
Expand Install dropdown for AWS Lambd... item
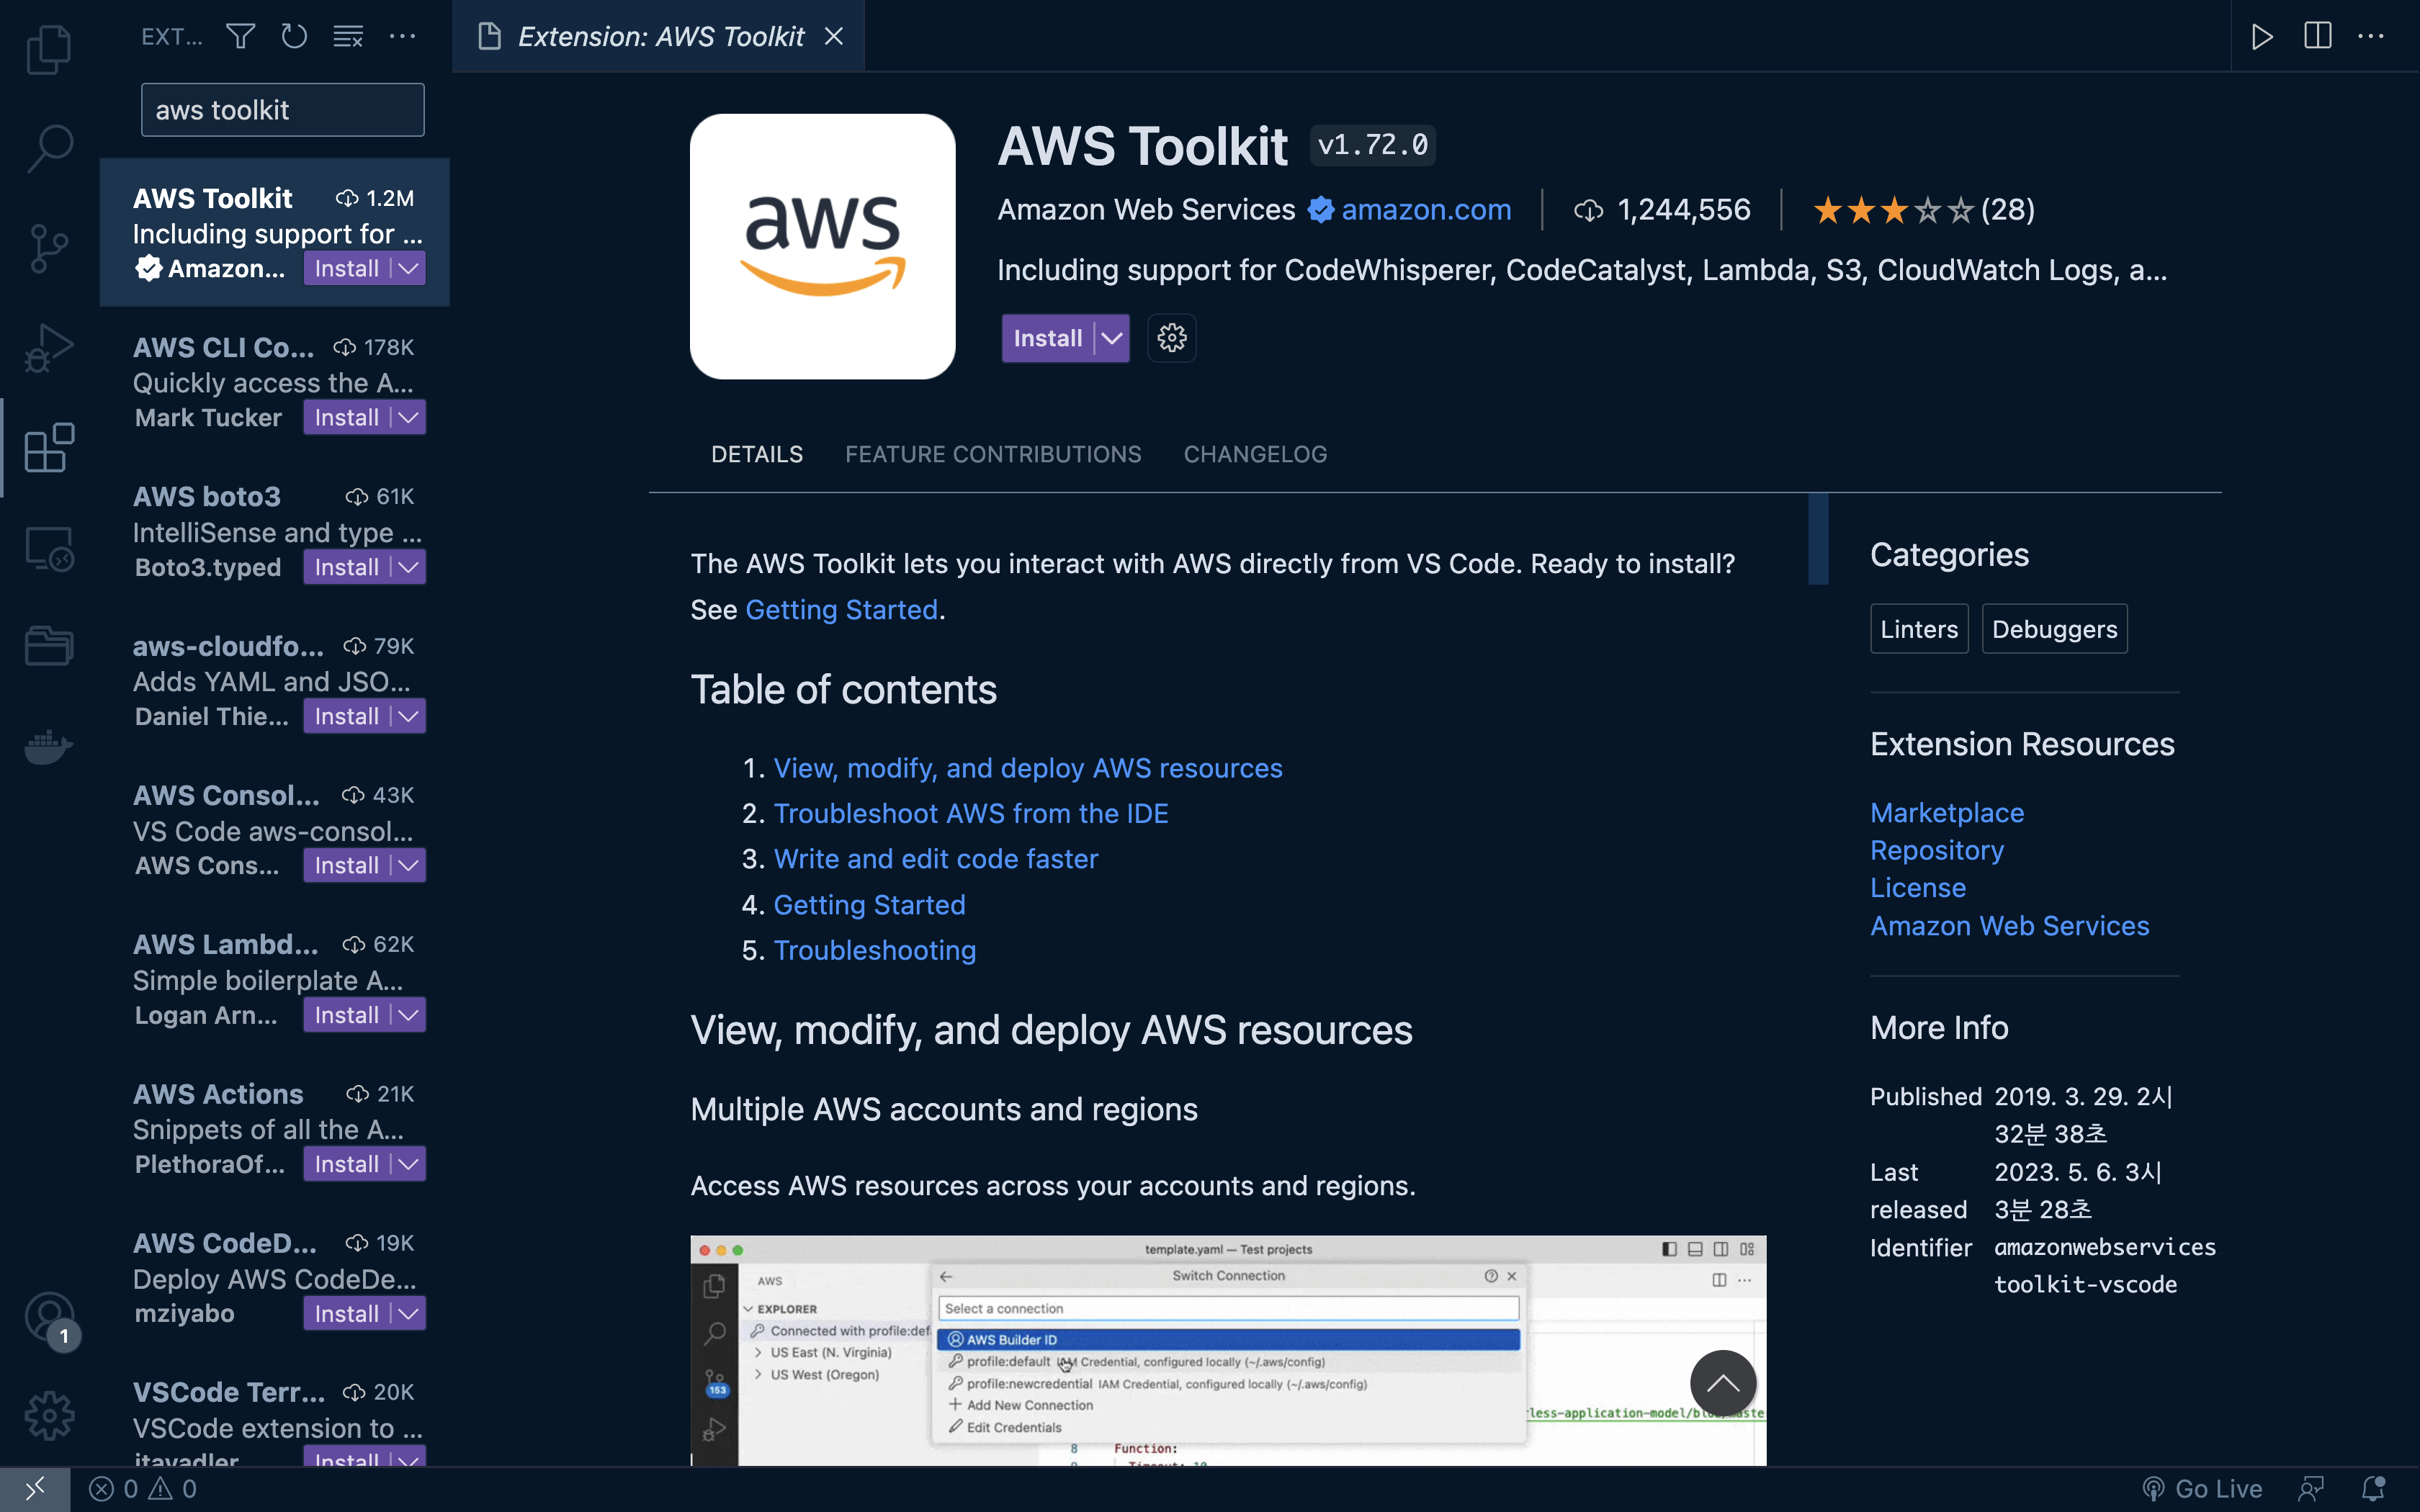click(408, 1015)
